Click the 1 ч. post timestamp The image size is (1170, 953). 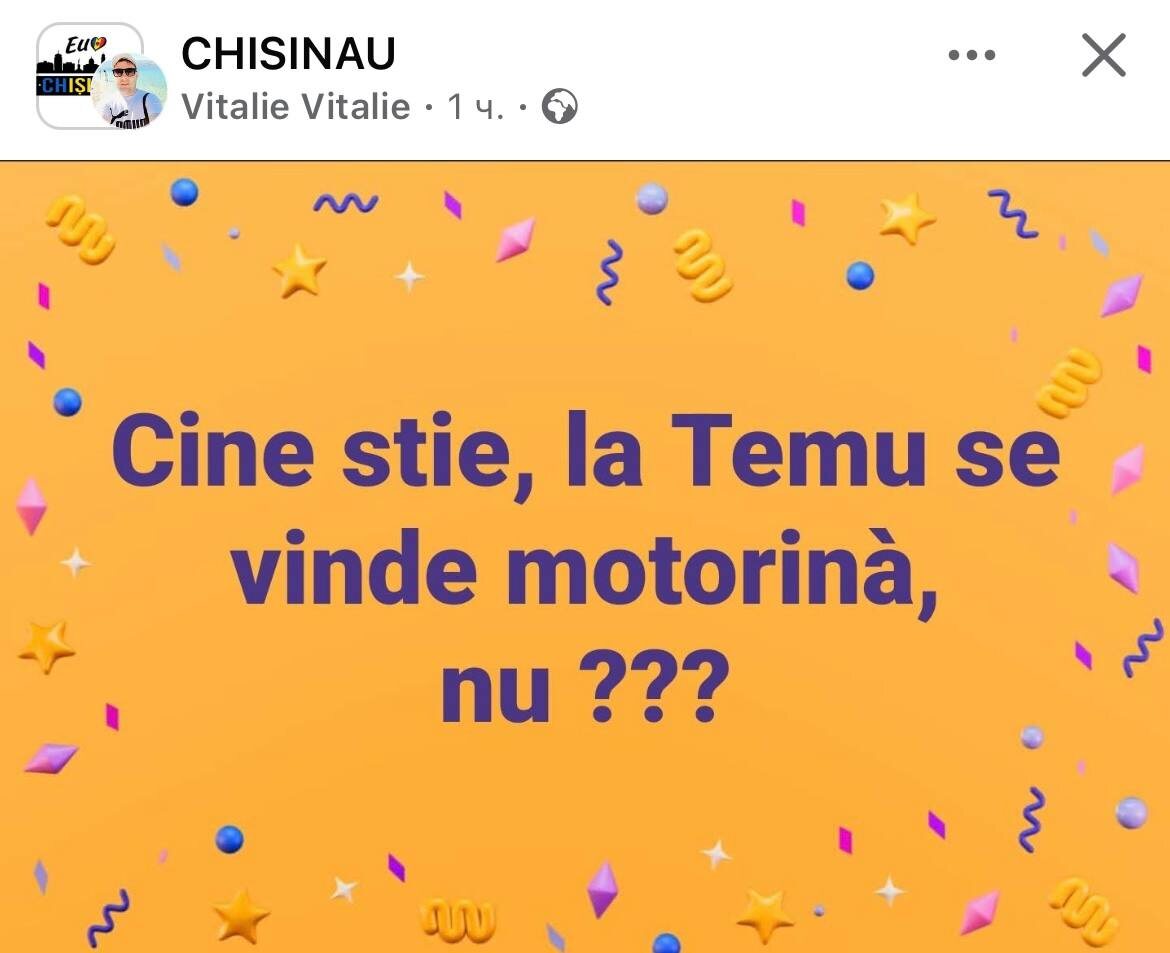pyautogui.click(x=476, y=107)
